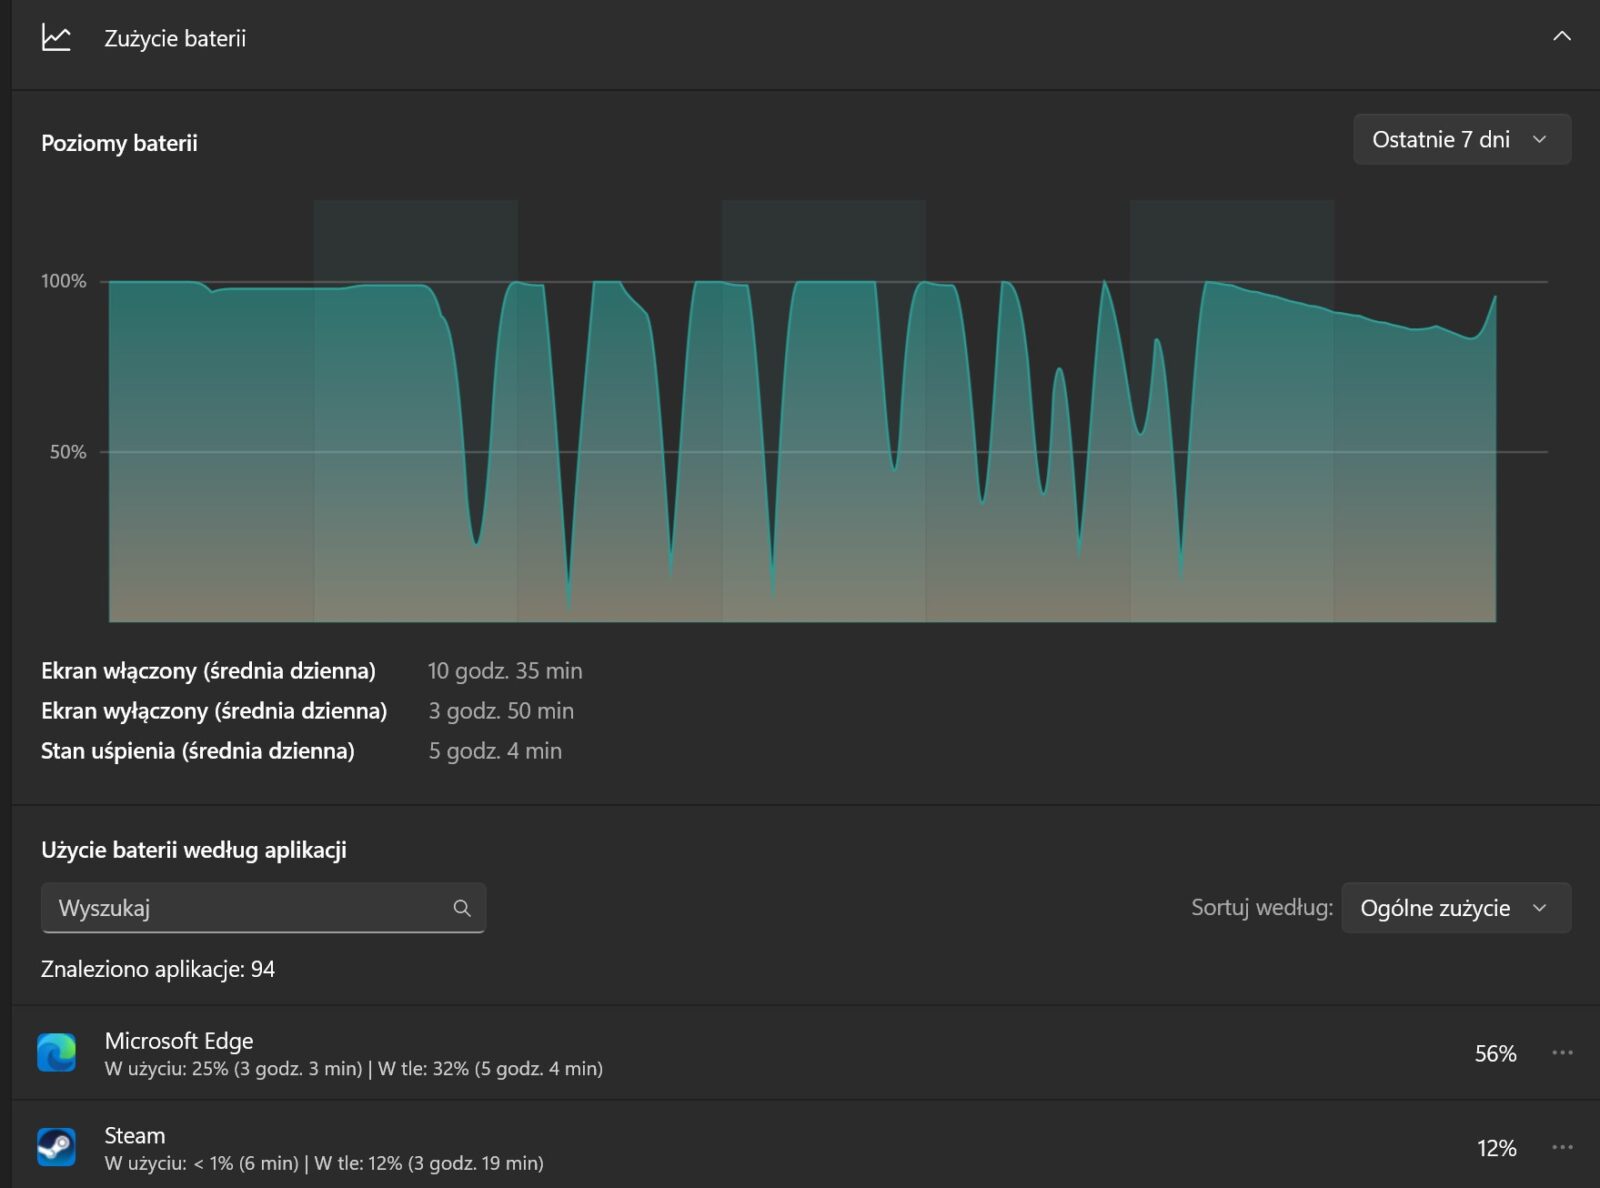Image resolution: width=1600 pixels, height=1188 pixels.
Task: Collapse the Zużycie baterii section chevron
Action: tap(1561, 37)
